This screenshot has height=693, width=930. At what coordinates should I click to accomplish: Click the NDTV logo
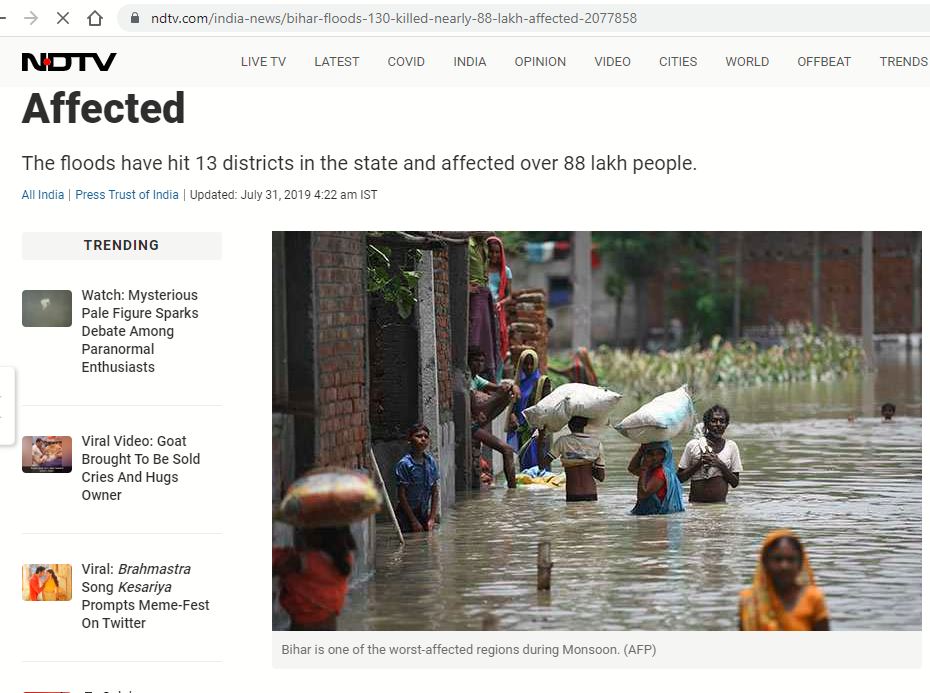pos(69,62)
